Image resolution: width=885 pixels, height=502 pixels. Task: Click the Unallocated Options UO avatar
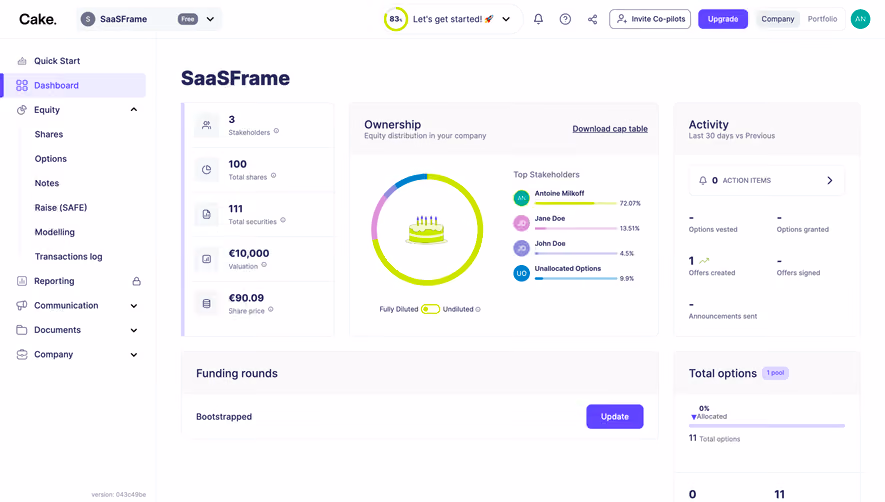[x=522, y=273]
